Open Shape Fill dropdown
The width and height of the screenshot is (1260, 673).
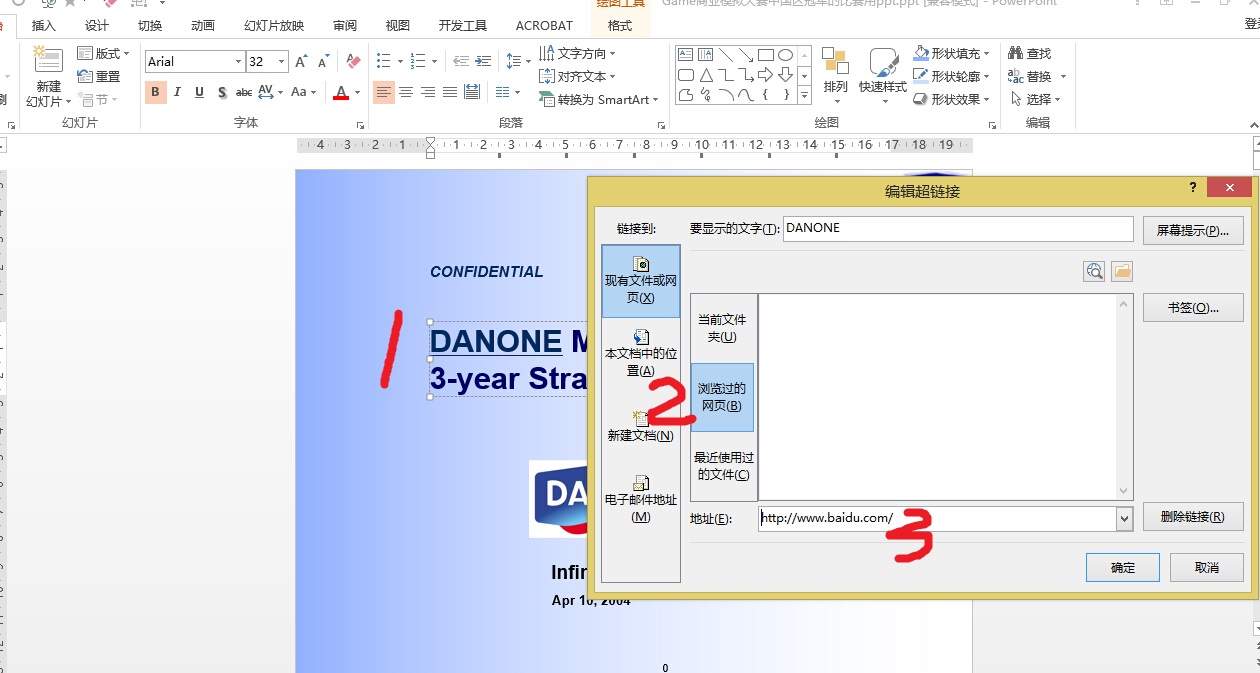pyautogui.click(x=952, y=53)
